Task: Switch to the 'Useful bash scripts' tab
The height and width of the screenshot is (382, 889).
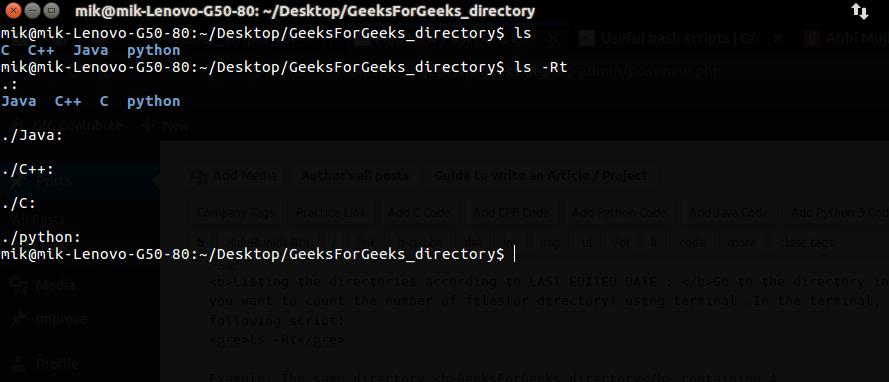Action: point(679,39)
